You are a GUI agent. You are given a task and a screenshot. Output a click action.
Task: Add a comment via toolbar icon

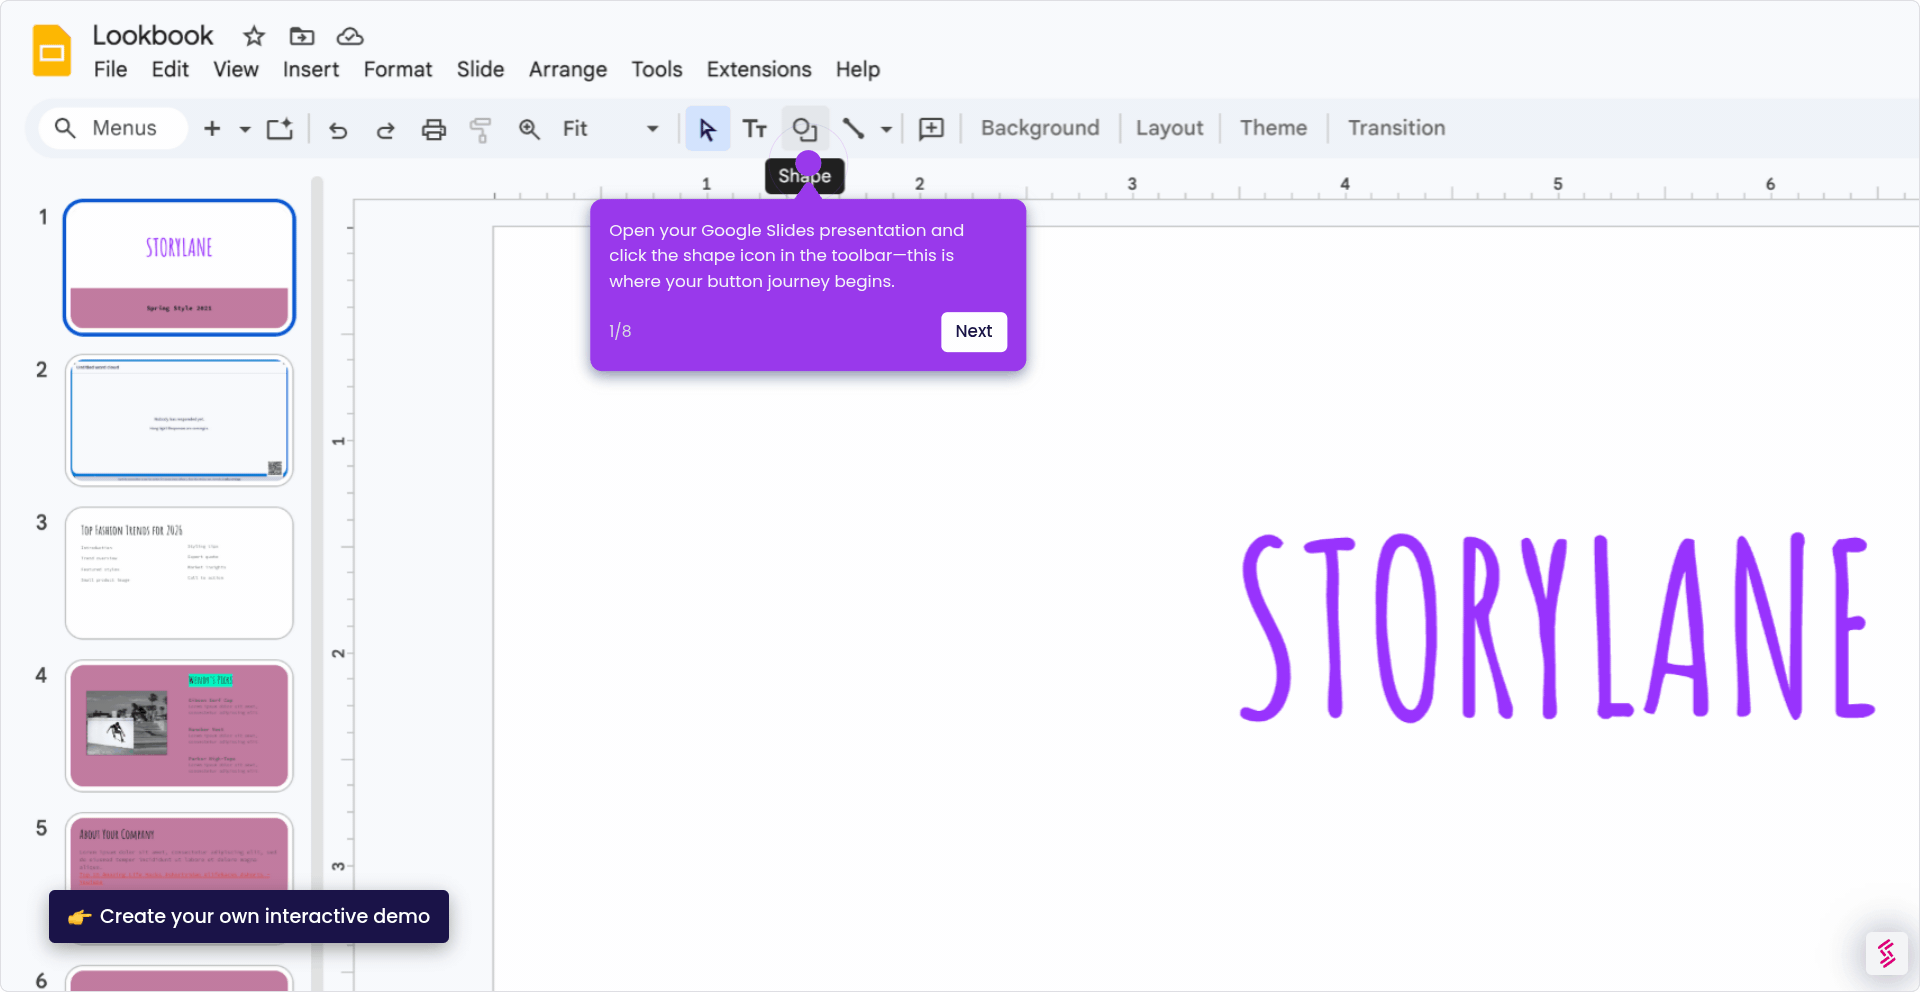pyautogui.click(x=931, y=128)
